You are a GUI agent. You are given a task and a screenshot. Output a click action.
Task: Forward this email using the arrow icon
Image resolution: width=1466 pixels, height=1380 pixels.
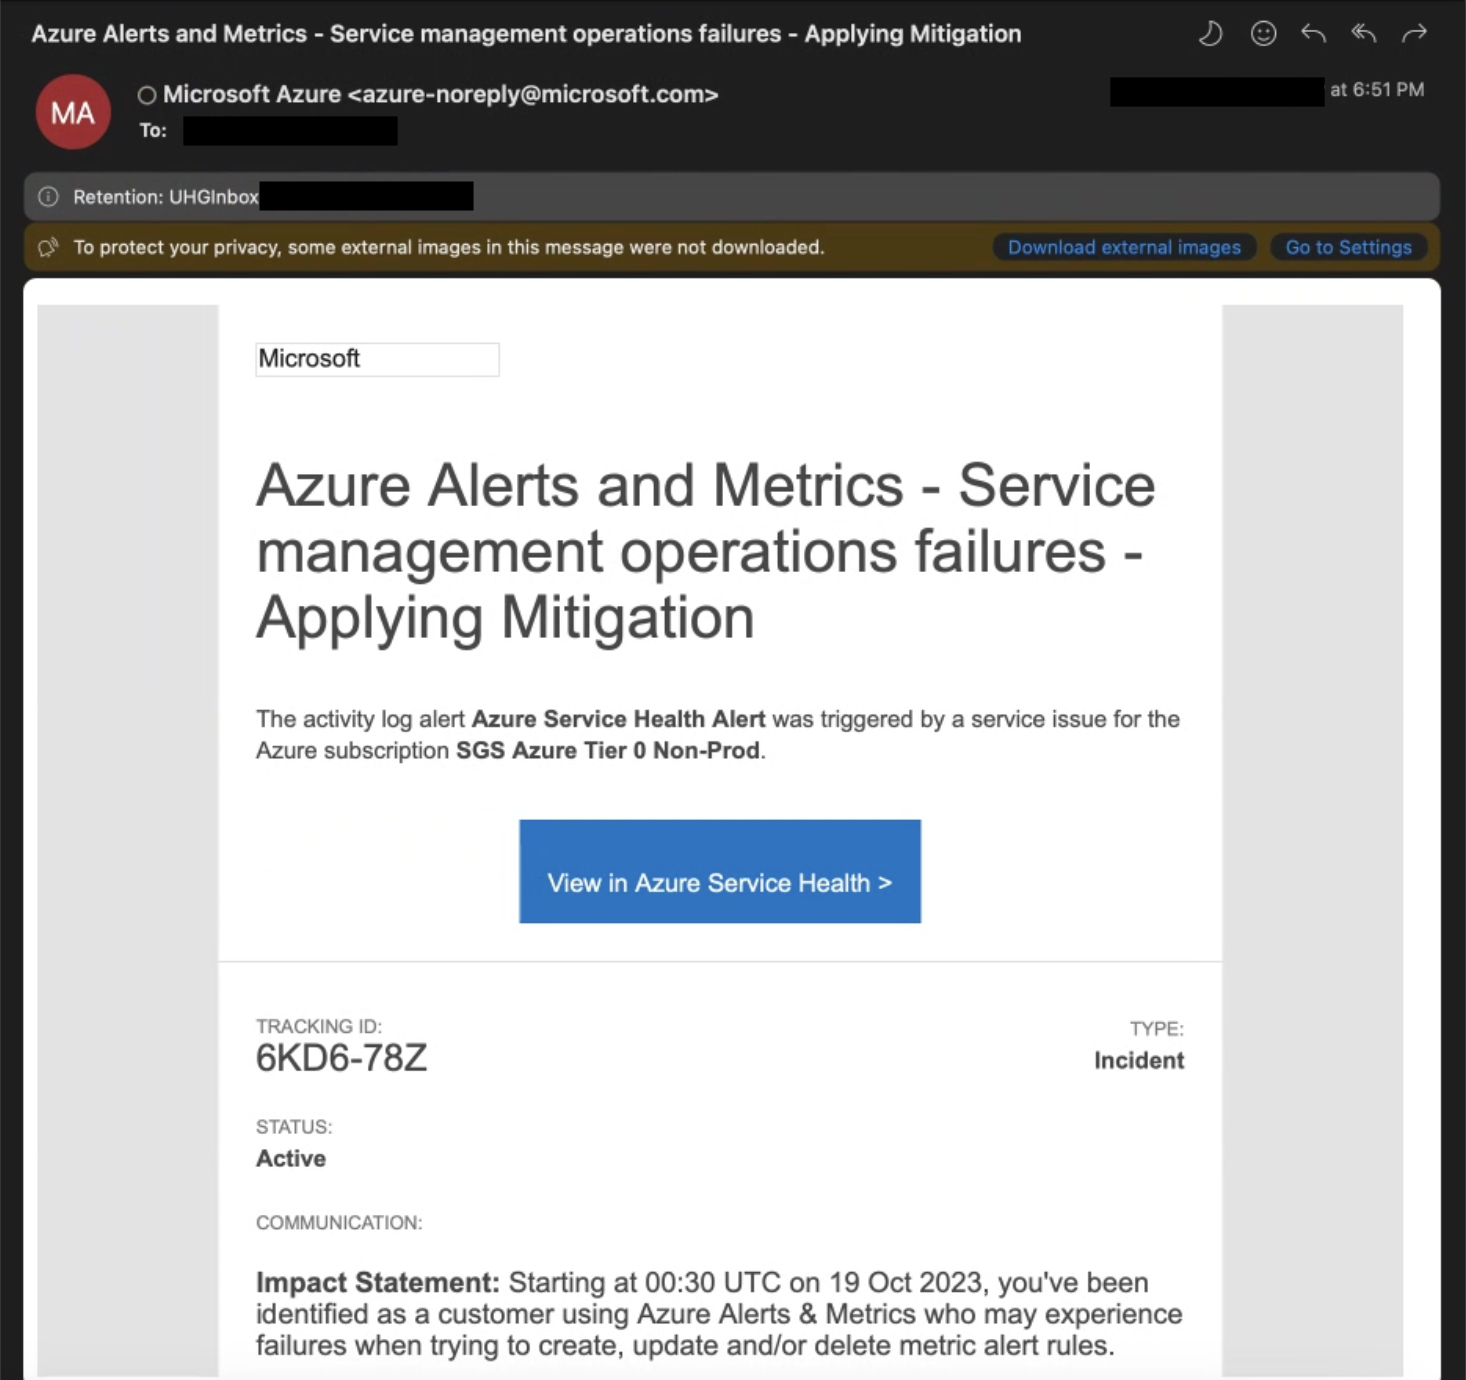click(x=1414, y=34)
